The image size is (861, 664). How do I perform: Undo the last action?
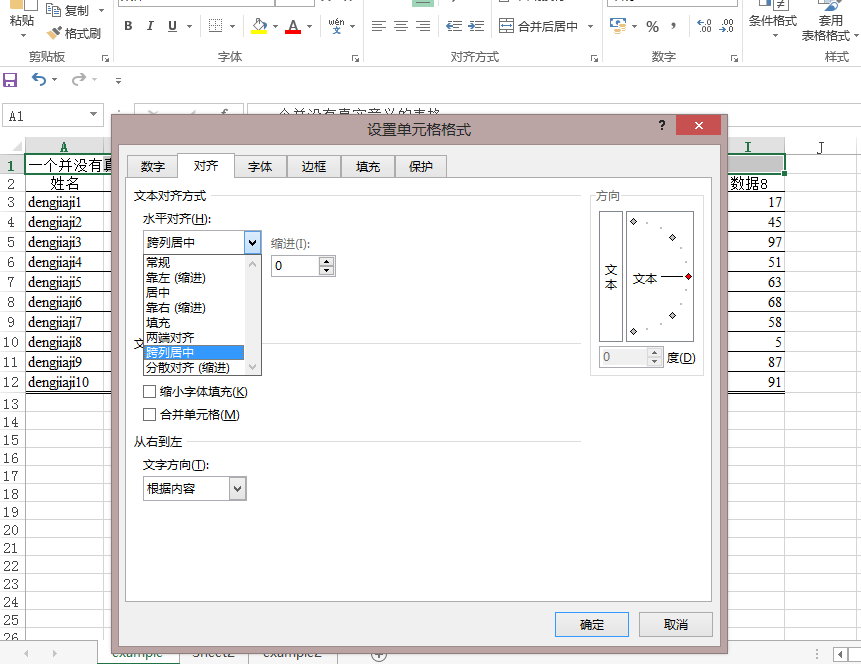coord(38,80)
